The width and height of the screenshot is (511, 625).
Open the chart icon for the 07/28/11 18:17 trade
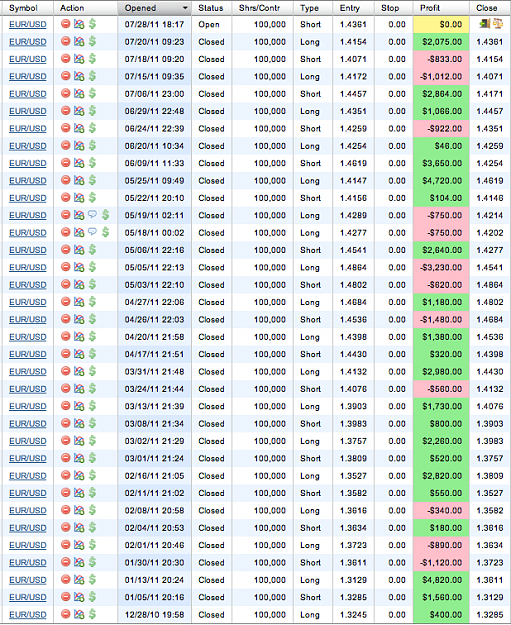click(79, 24)
